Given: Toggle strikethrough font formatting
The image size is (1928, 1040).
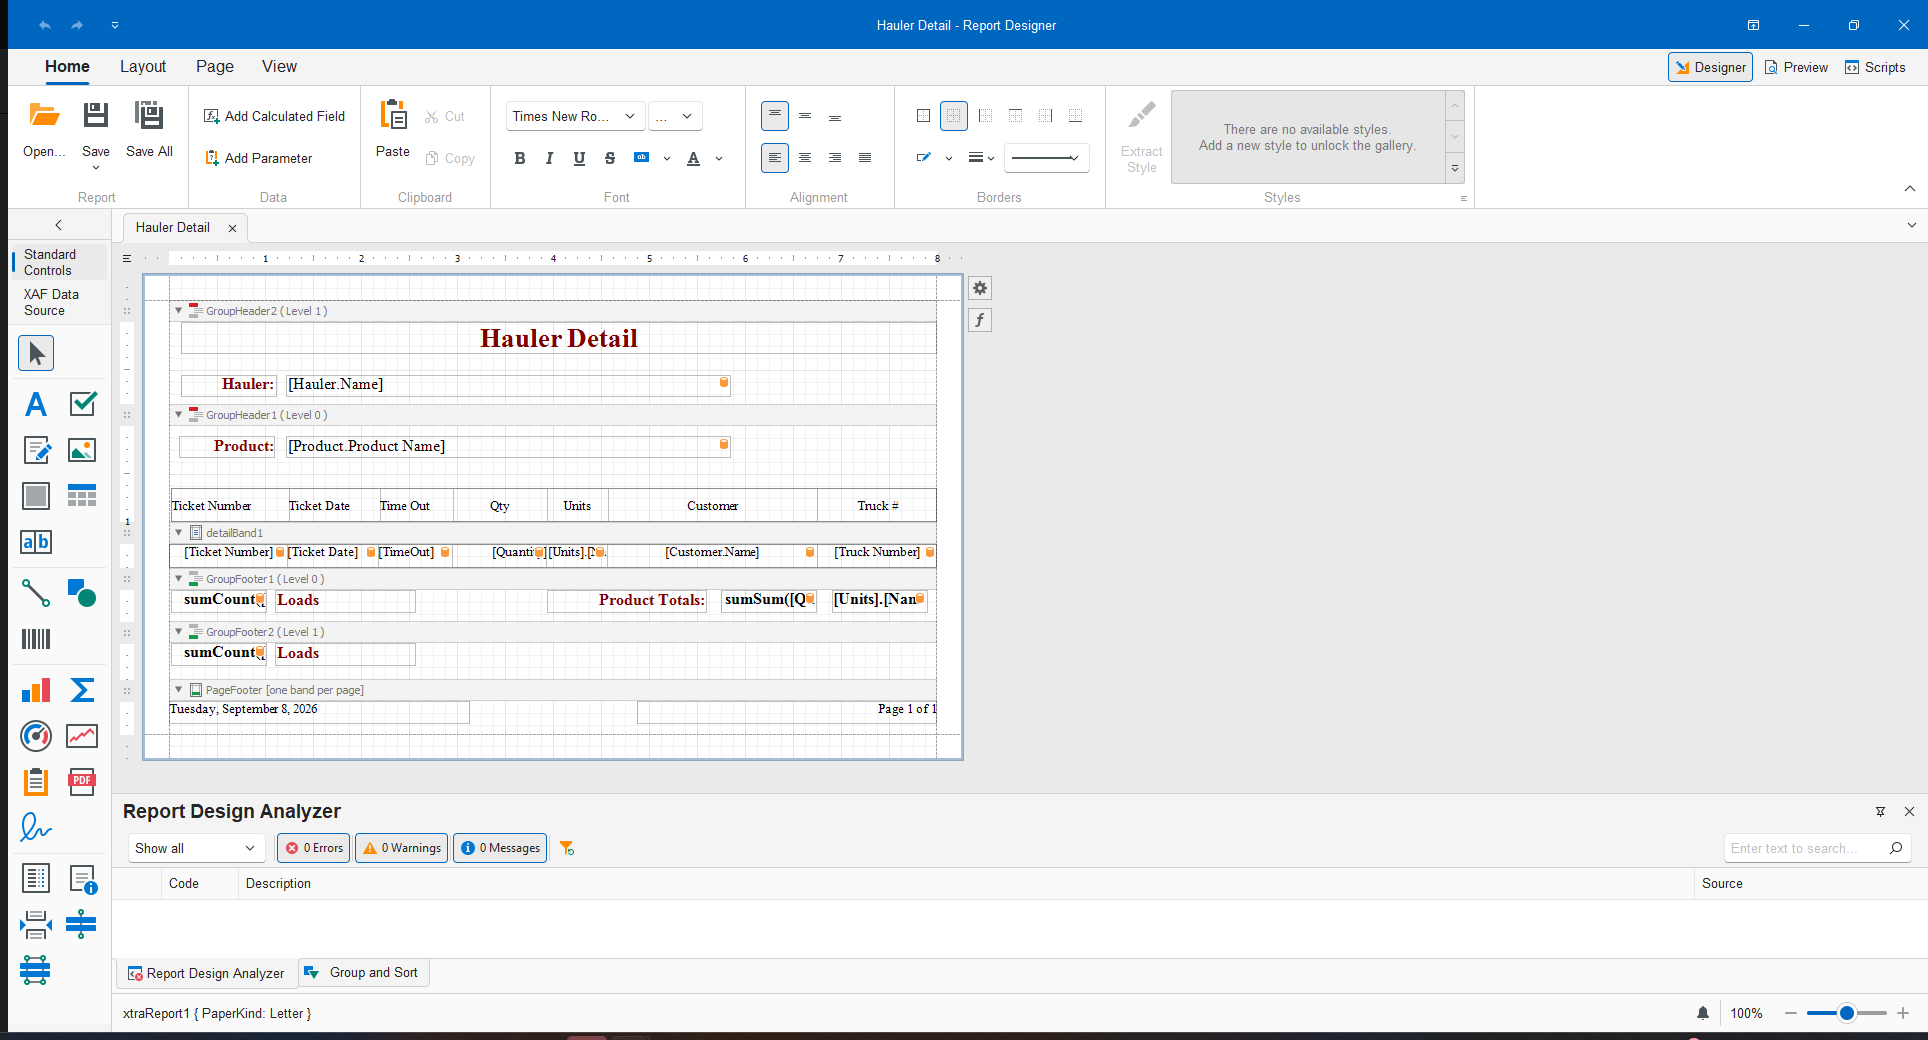Looking at the screenshot, I should tap(609, 158).
